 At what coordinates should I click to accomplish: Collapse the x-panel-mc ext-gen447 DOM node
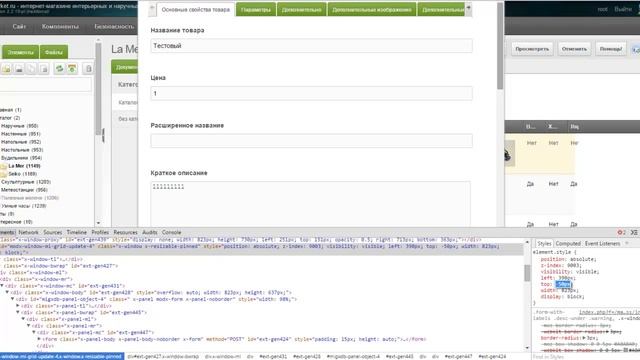pos(34,332)
